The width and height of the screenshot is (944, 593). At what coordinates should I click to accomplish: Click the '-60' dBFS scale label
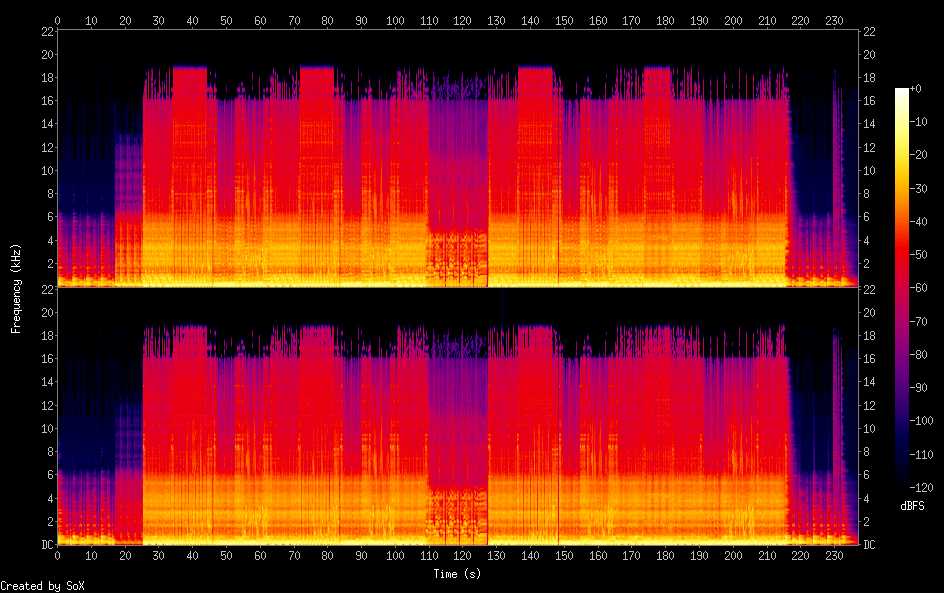(x=919, y=288)
